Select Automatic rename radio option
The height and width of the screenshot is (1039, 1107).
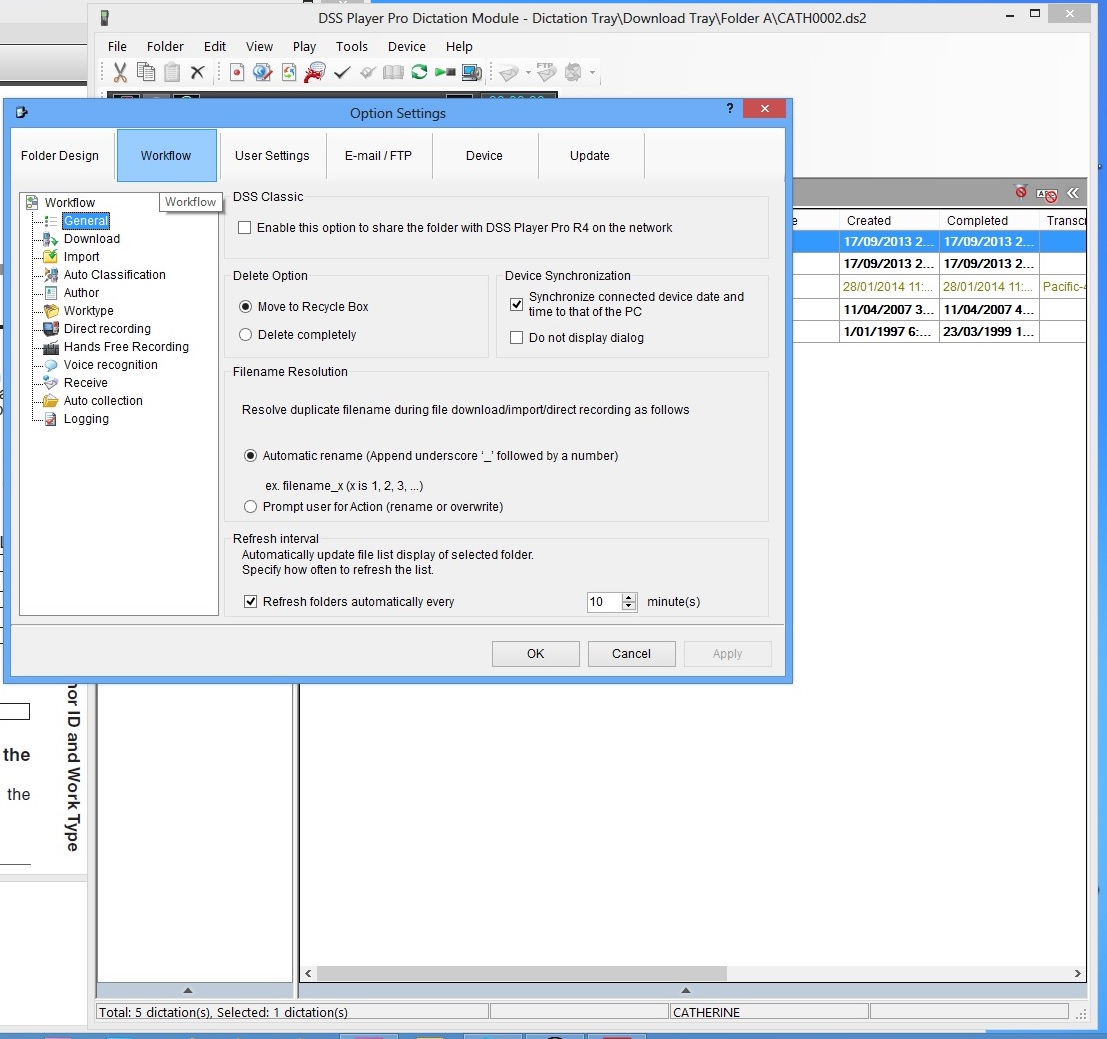250,456
